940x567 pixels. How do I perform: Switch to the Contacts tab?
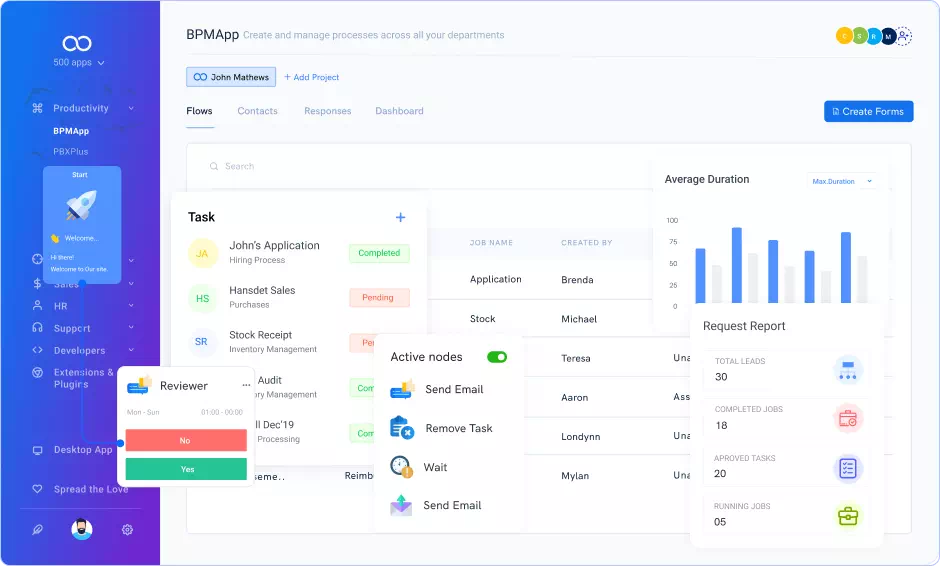pyautogui.click(x=257, y=111)
